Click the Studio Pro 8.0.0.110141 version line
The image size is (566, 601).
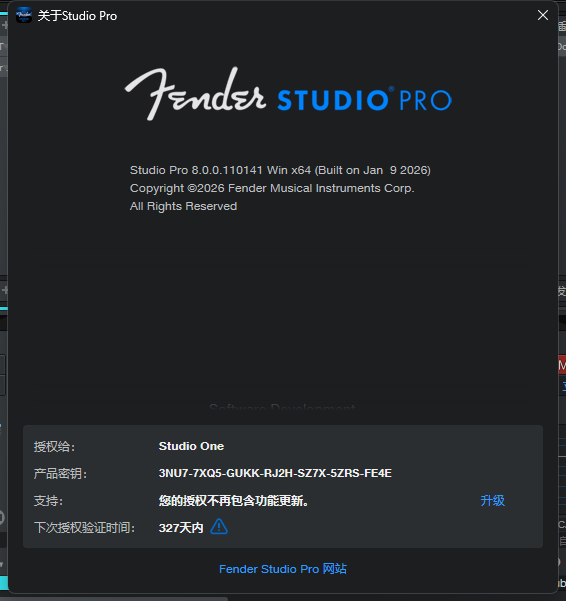click(x=280, y=170)
